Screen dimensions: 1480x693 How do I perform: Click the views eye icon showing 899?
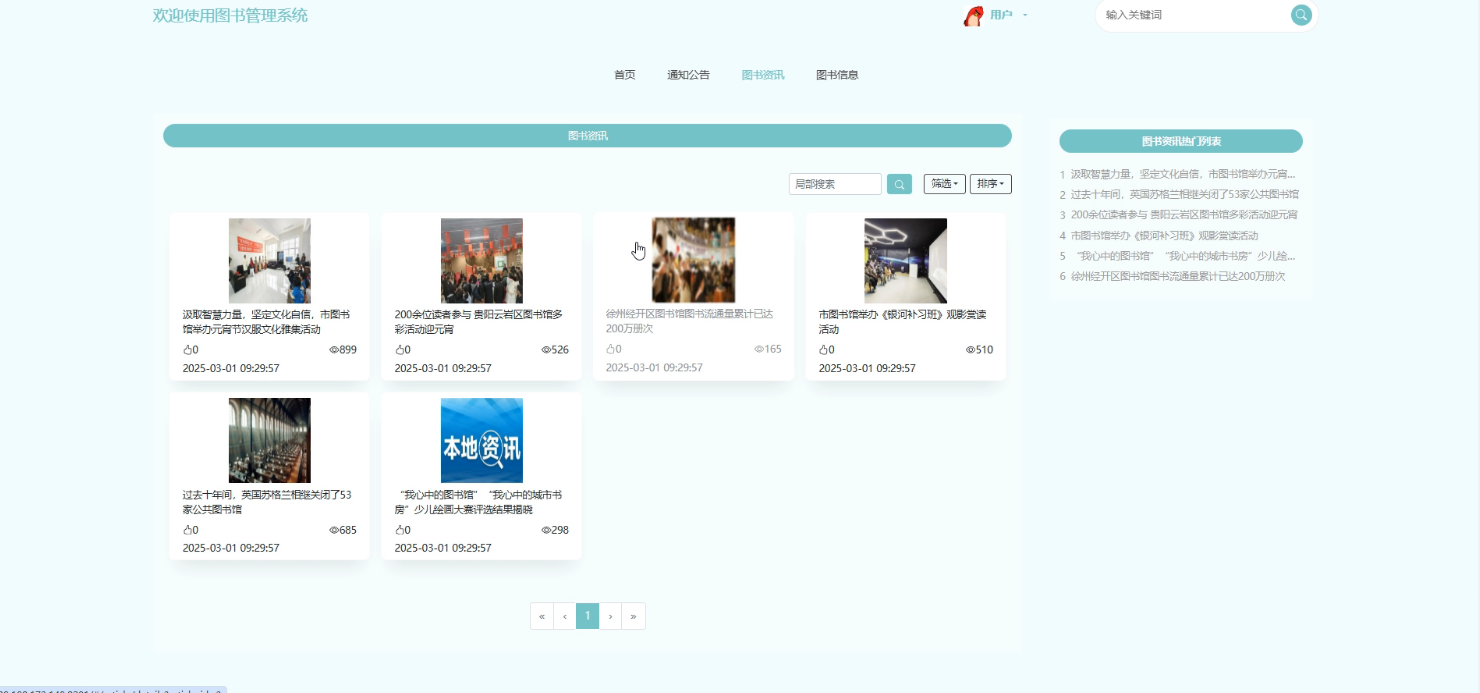pyautogui.click(x=334, y=350)
